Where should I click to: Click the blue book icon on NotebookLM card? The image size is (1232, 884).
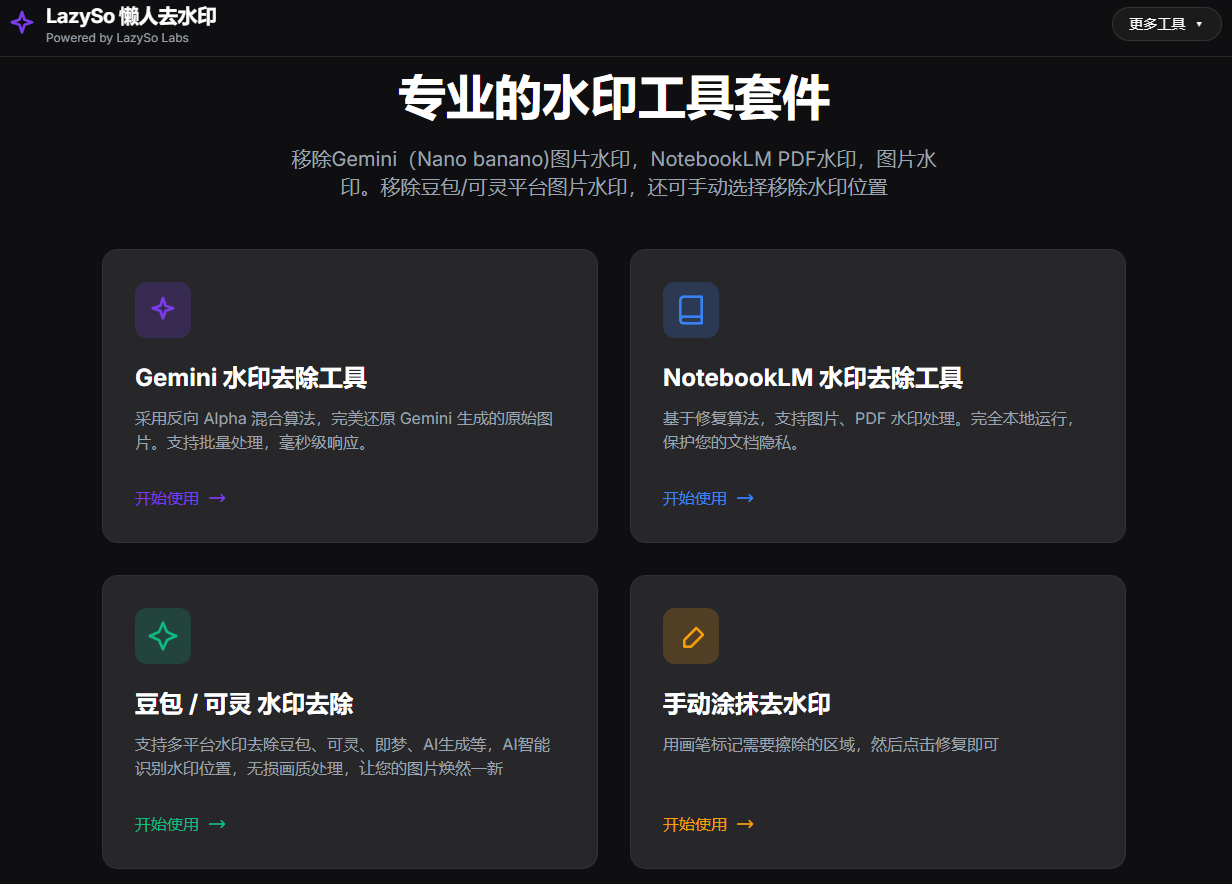point(690,310)
